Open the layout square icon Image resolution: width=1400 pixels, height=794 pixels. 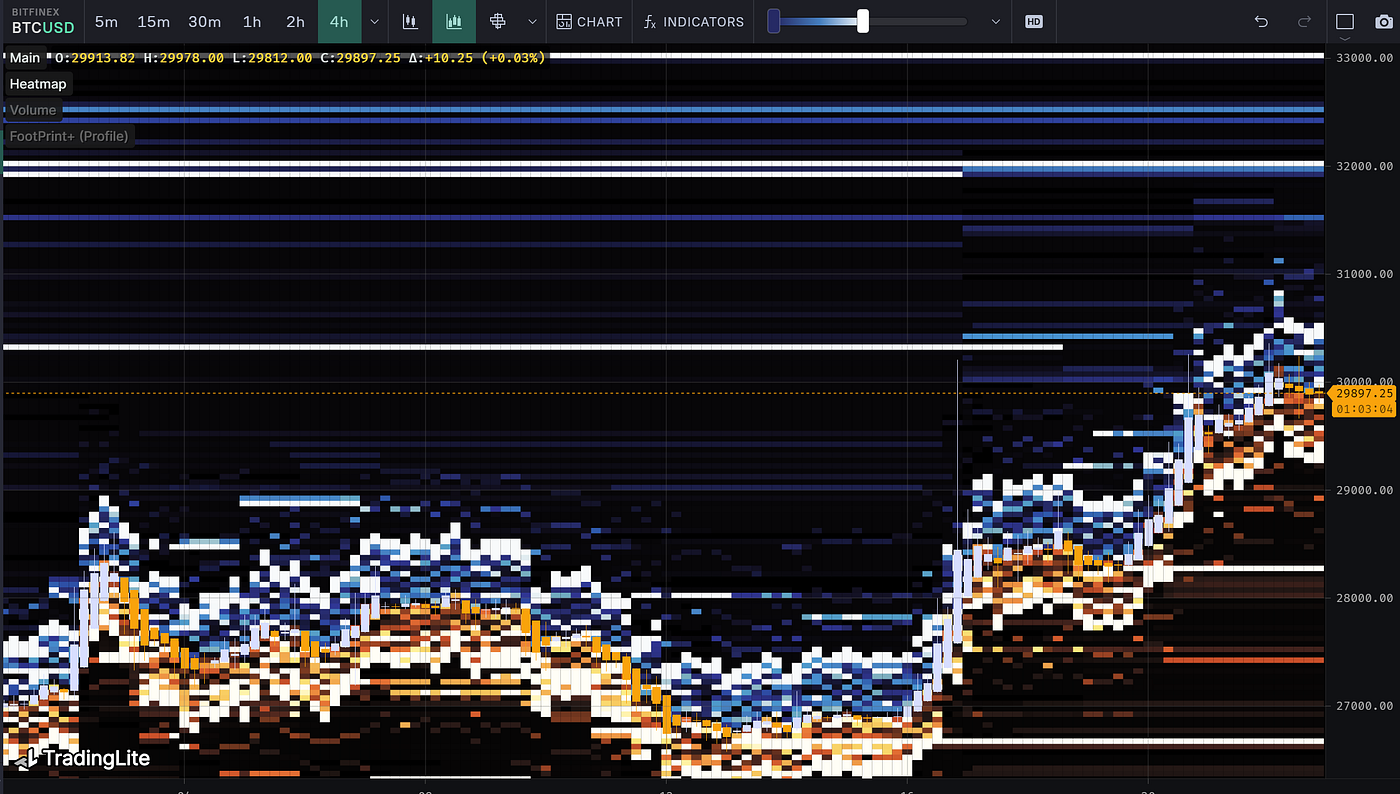pyautogui.click(x=1345, y=21)
